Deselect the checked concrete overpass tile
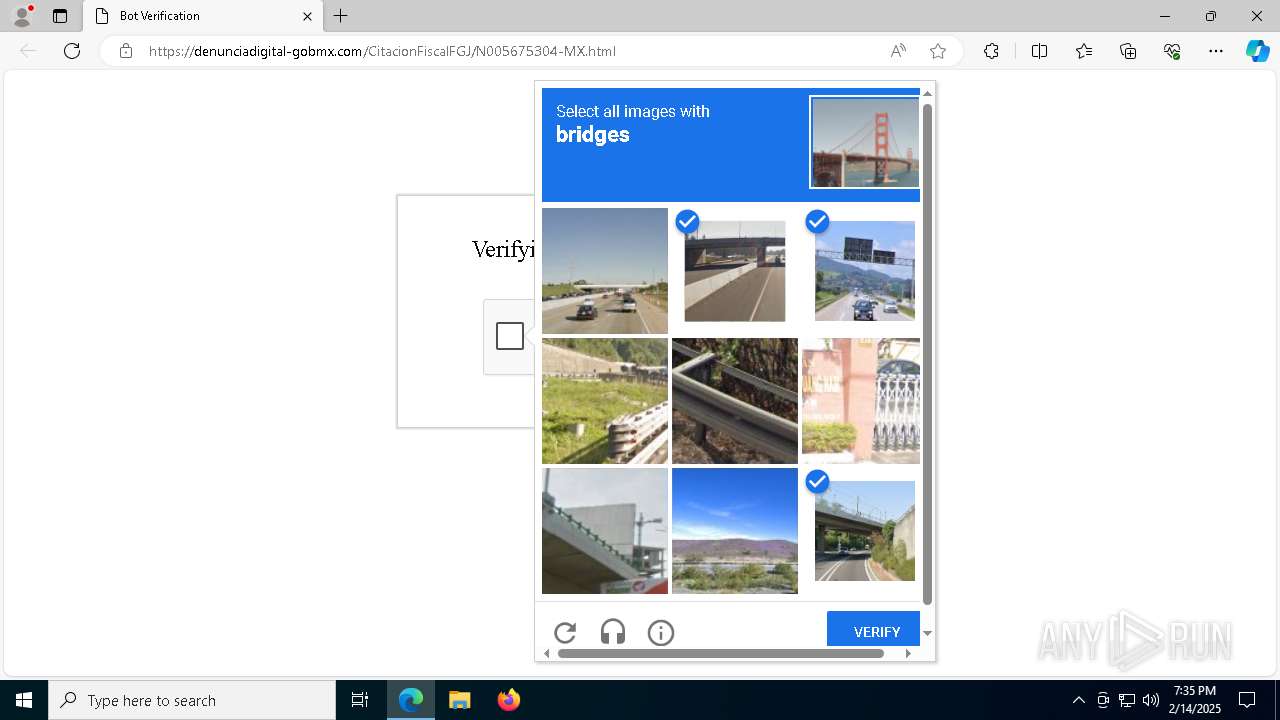Screen dimensions: 1280x720 735,271
